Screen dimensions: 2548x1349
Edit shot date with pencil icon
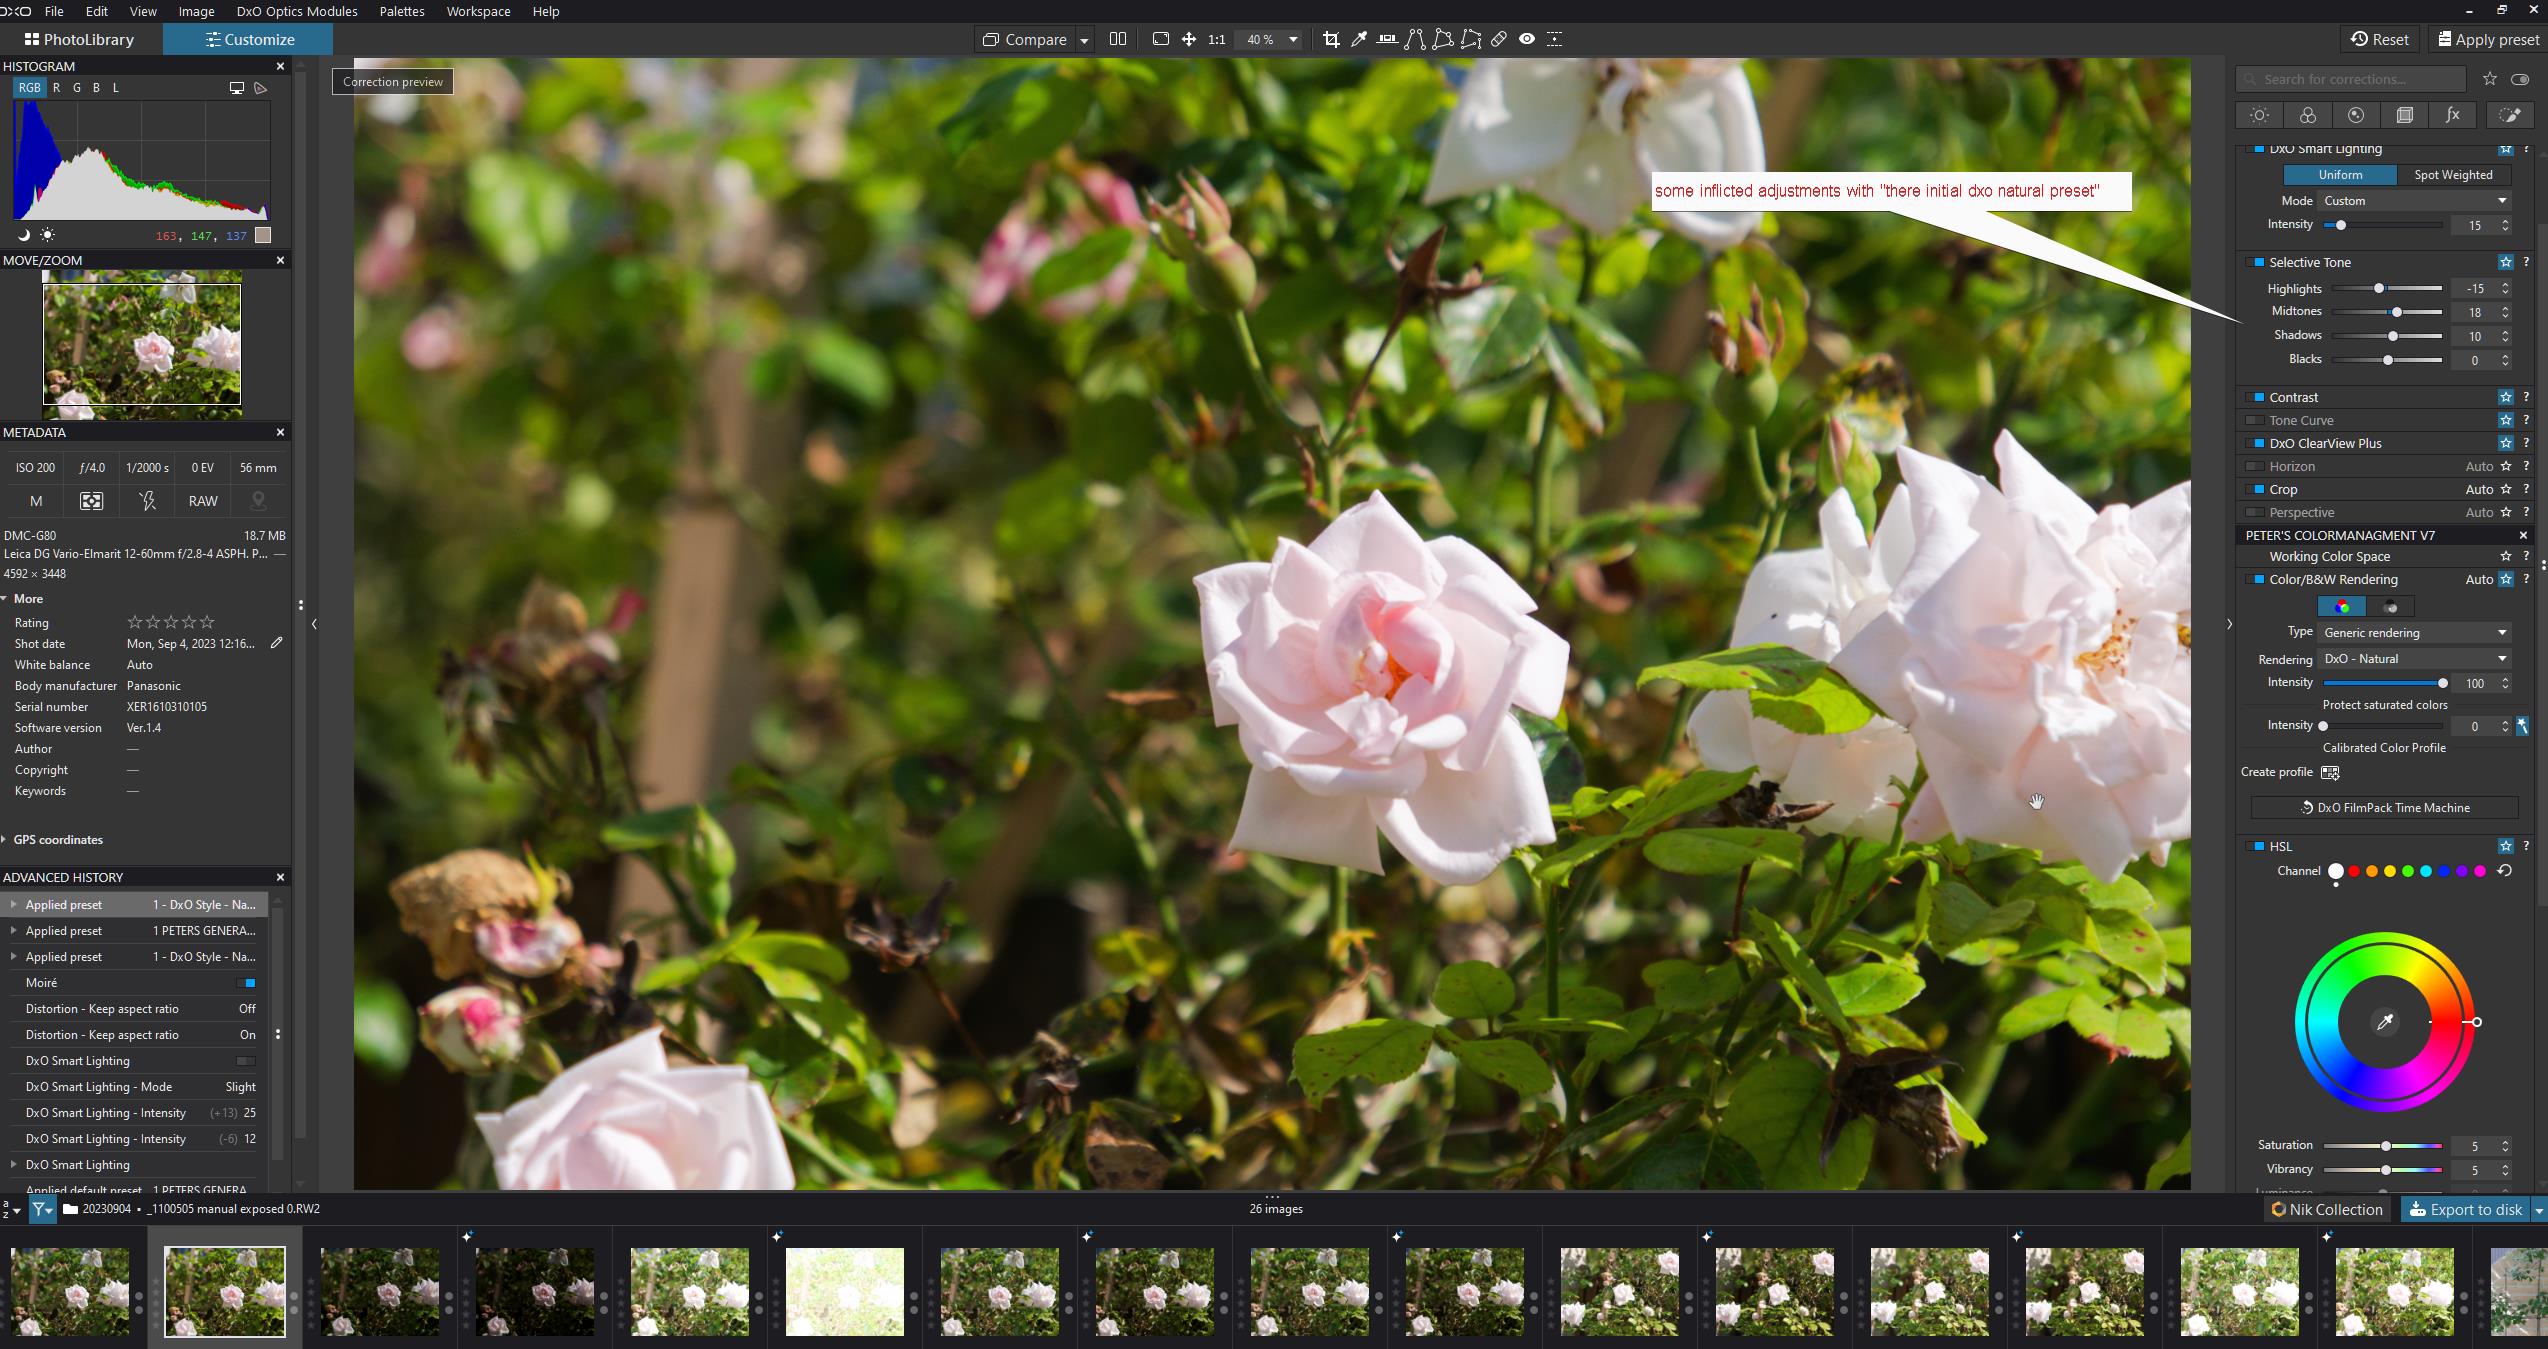click(x=277, y=643)
